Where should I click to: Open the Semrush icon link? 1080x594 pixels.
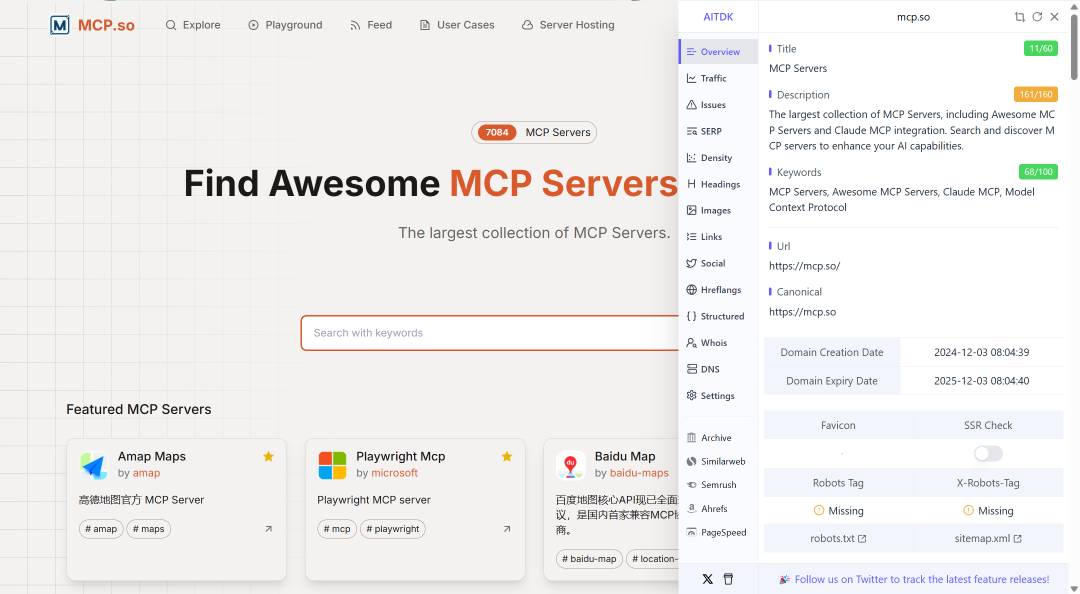click(692, 485)
